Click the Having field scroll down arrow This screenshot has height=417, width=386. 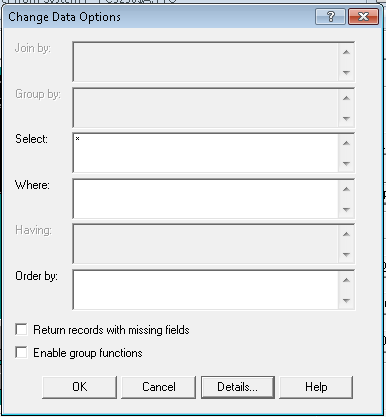click(346, 255)
